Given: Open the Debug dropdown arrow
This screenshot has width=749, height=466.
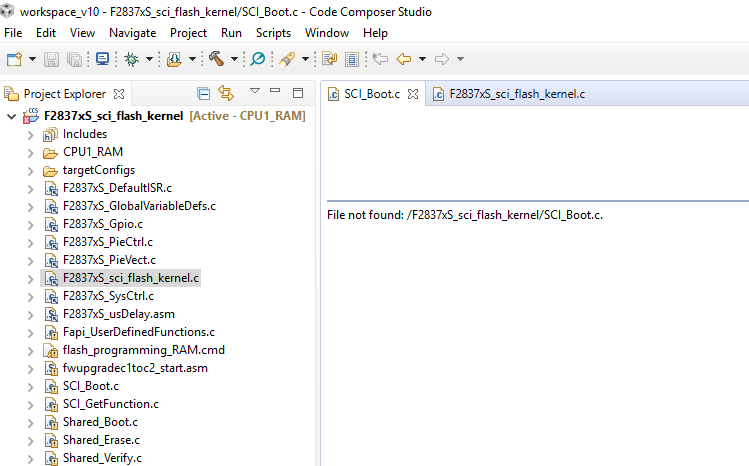Looking at the screenshot, I should pyautogui.click(x=149, y=59).
